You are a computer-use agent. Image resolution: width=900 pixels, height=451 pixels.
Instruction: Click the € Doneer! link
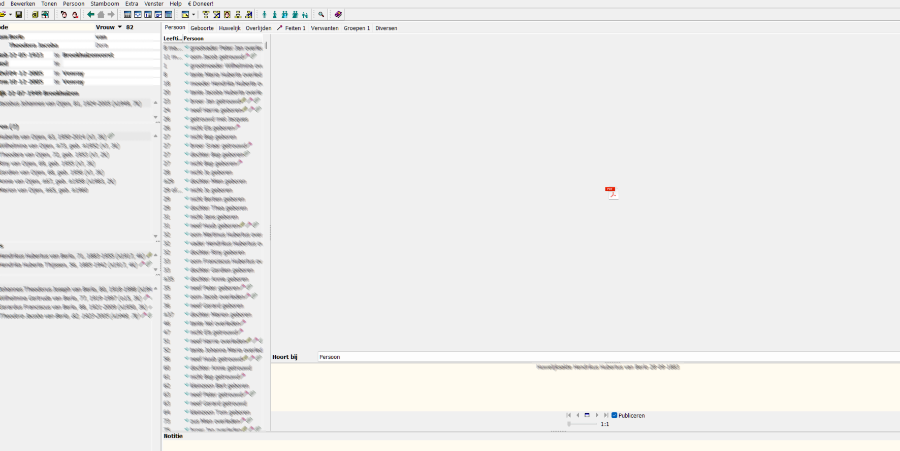[203, 4]
